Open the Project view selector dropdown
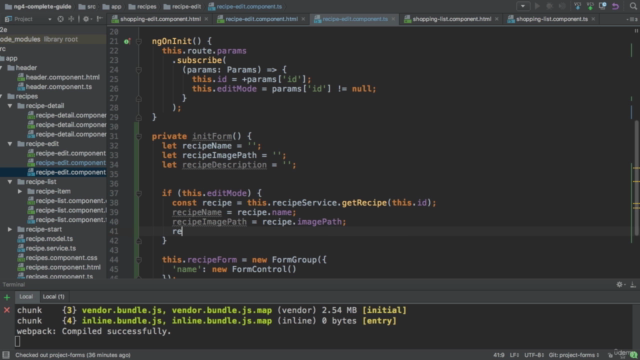 [50, 19]
